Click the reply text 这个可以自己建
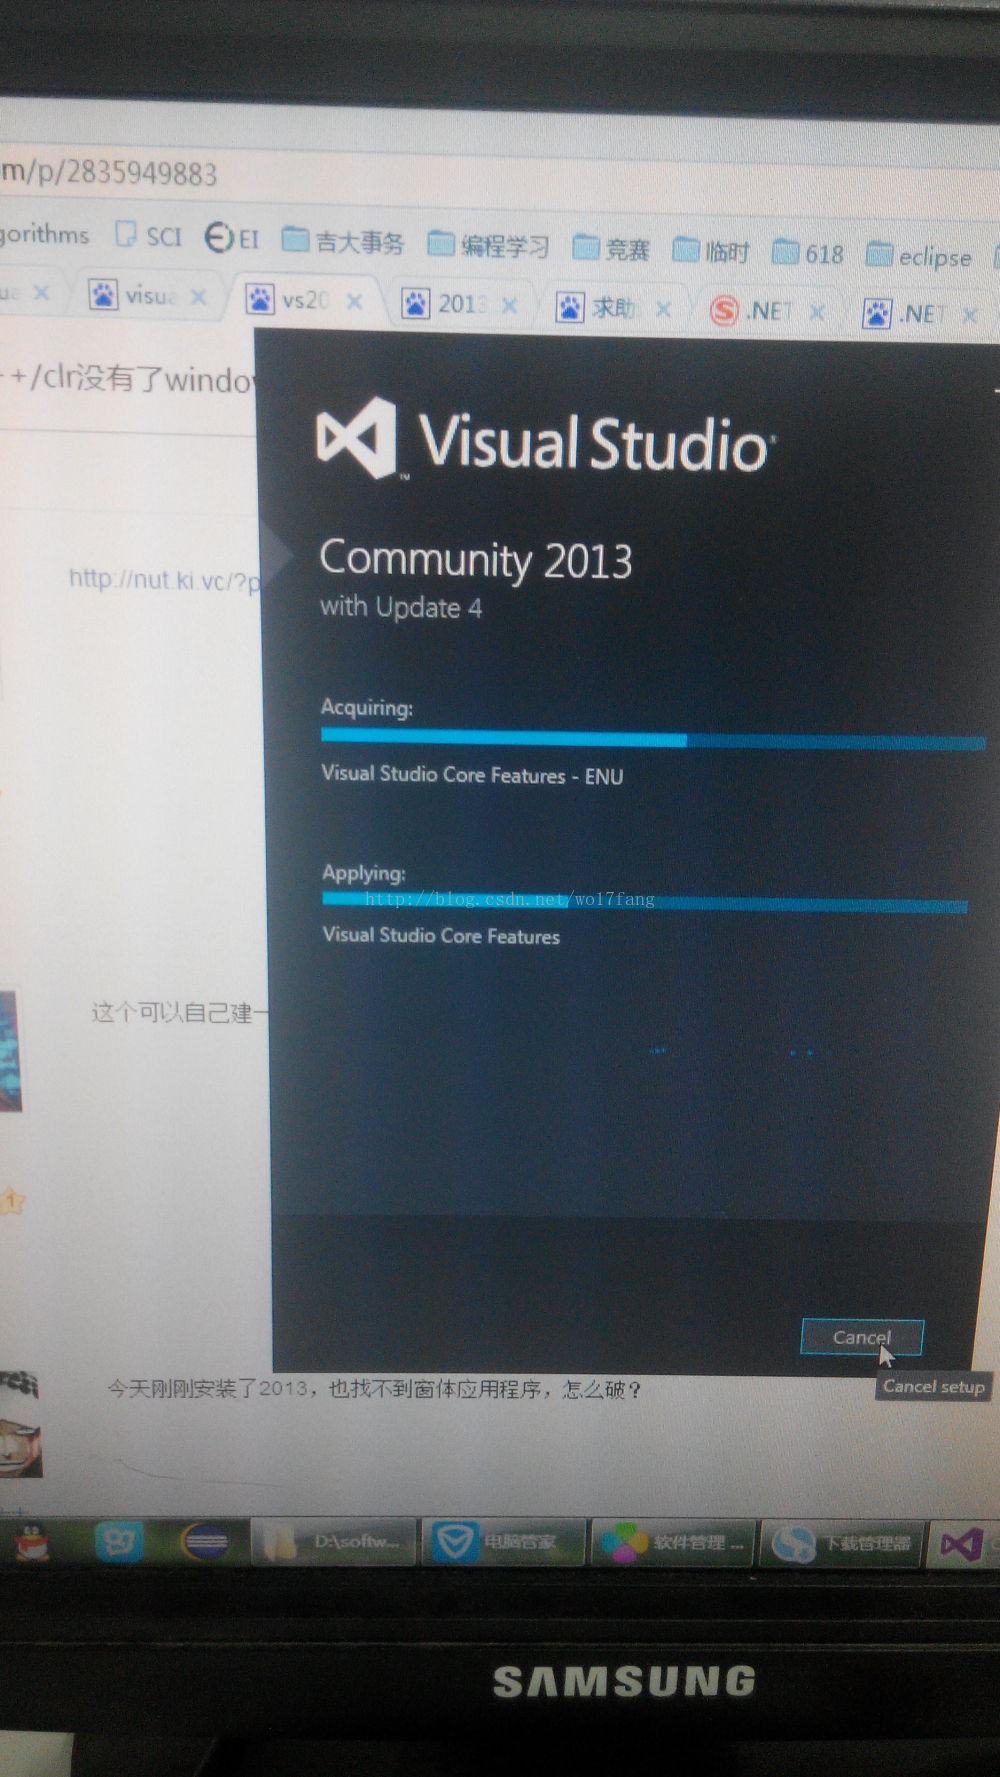1000x1777 pixels. click(x=180, y=1012)
